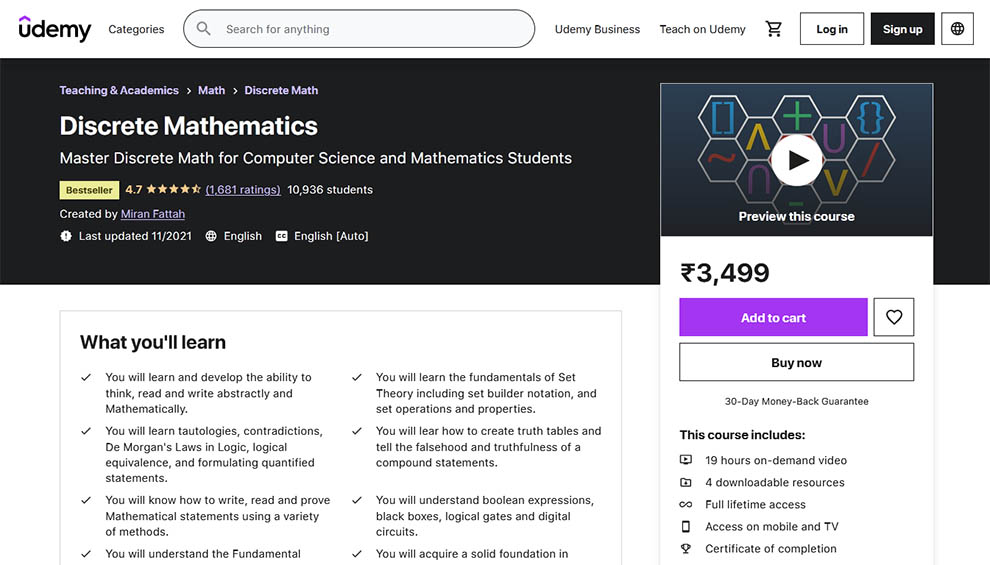
Task: Go to Discrete Math breadcrumb
Action: coord(281,90)
